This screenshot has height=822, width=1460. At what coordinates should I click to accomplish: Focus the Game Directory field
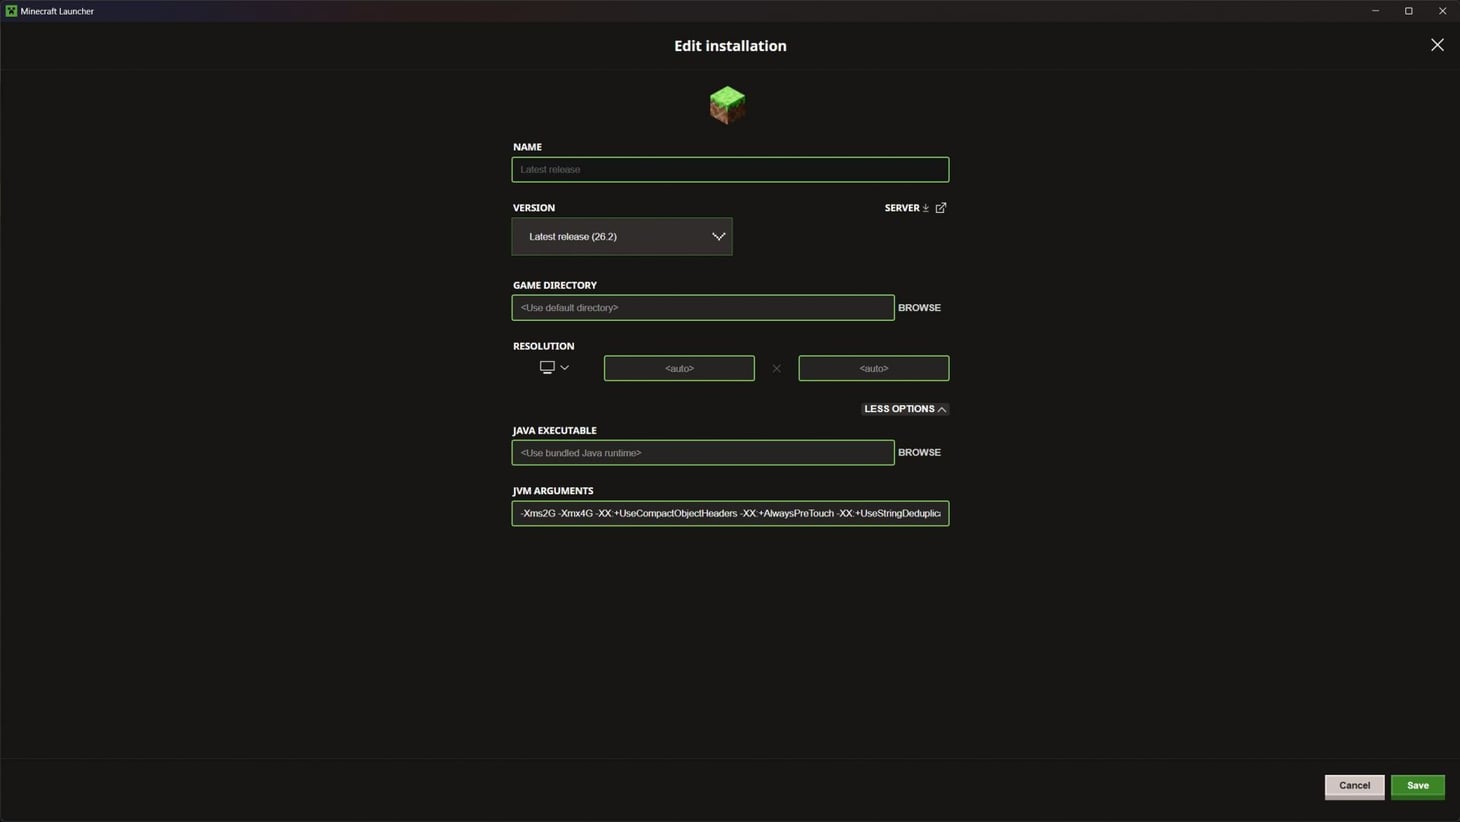[703, 308]
